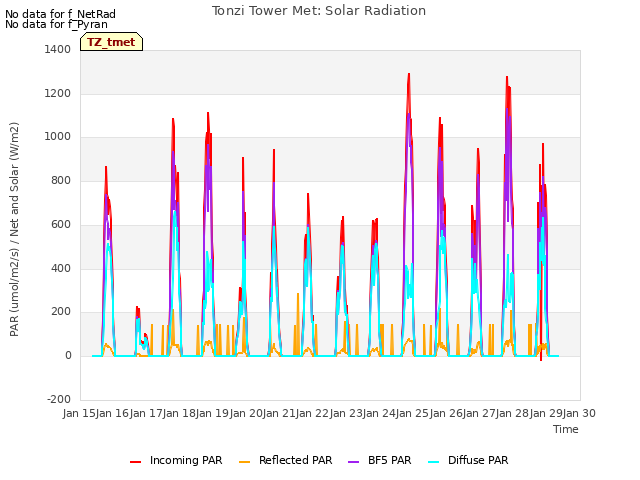Click the 600 y-axis tick label
The image size is (640, 480).
[x=61, y=224]
